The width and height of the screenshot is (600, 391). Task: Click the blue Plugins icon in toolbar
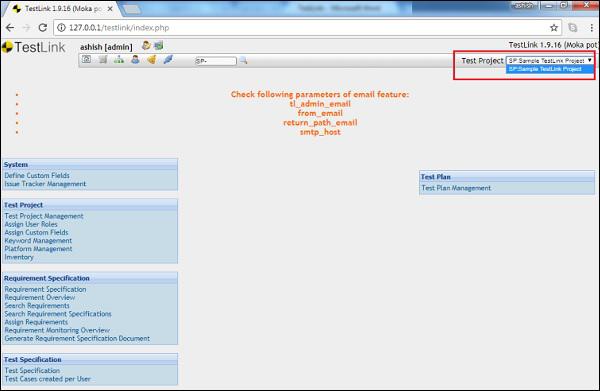[x=168, y=59]
